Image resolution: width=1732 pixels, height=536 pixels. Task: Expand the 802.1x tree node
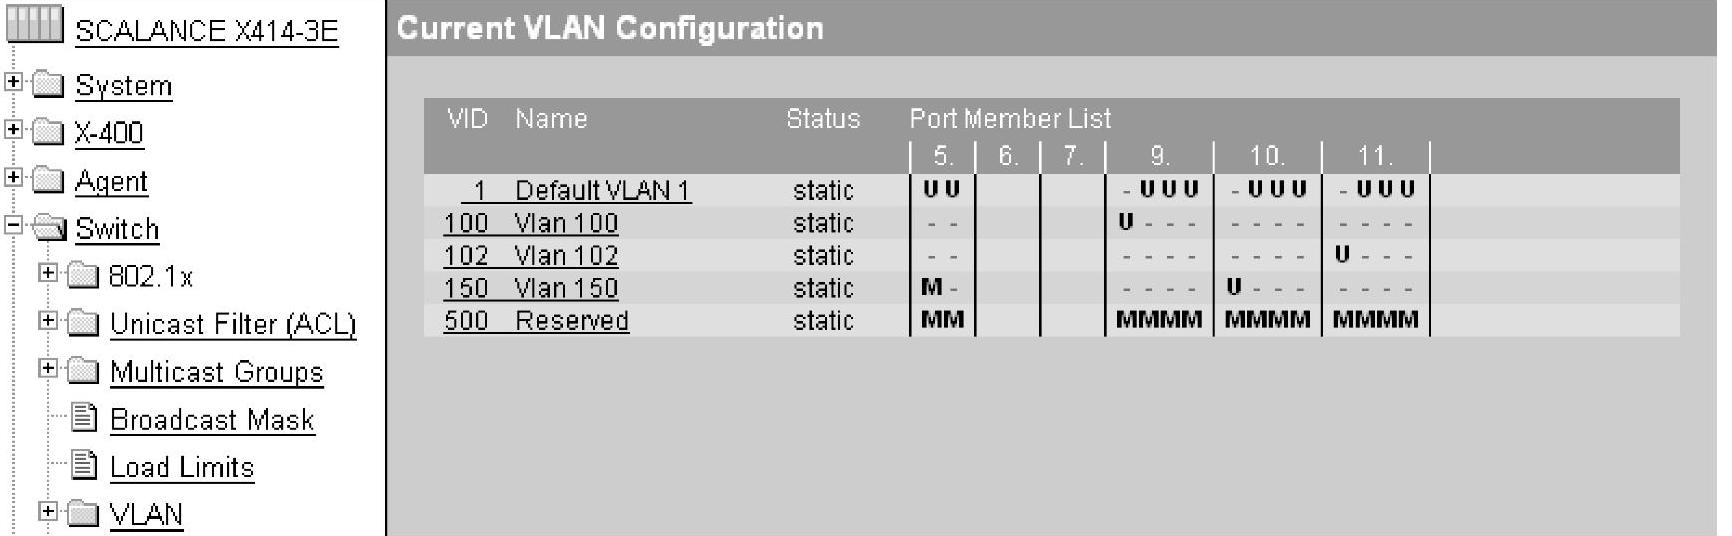pos(47,272)
